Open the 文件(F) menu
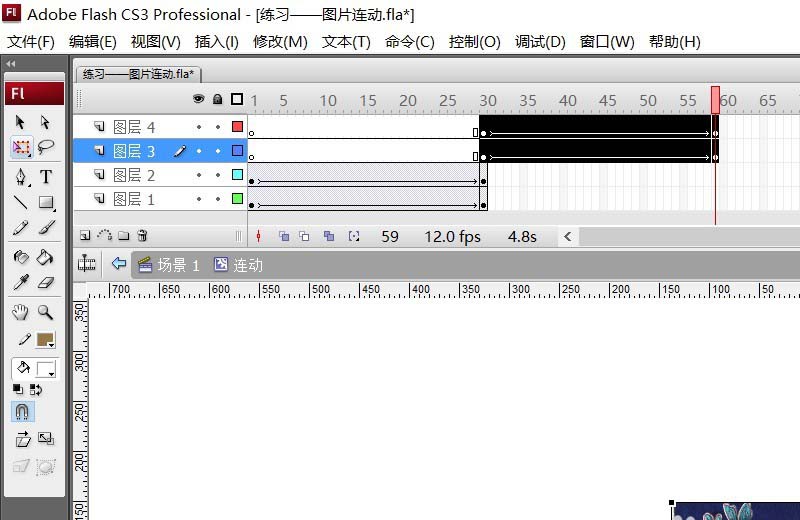 coord(31,42)
